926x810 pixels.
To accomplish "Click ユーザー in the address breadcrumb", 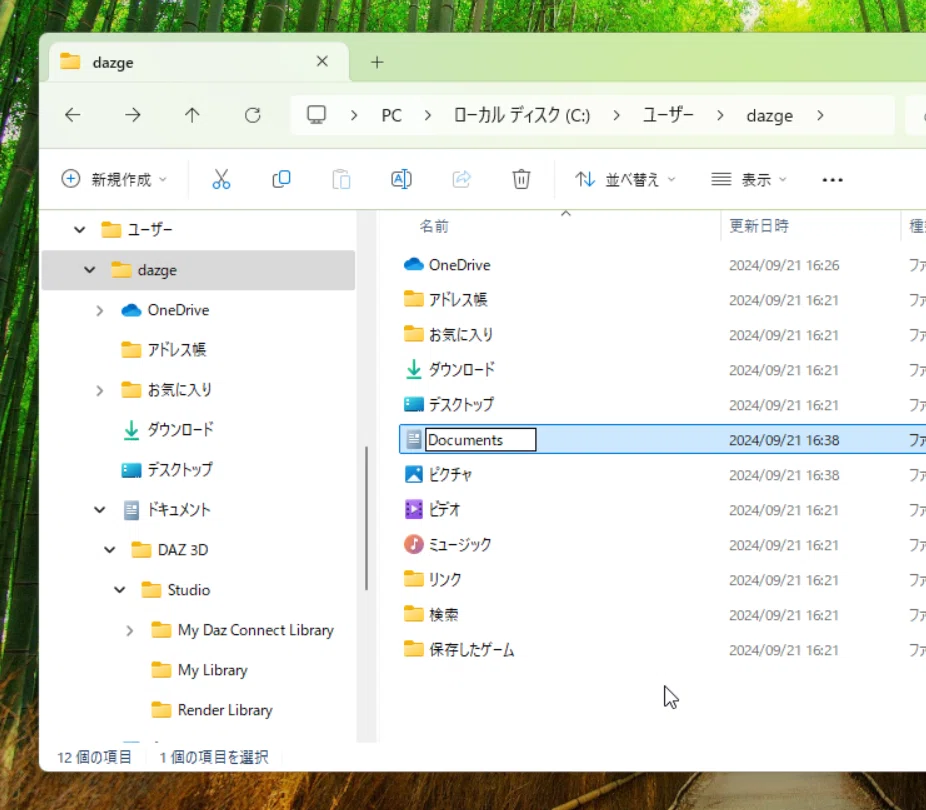I will pyautogui.click(x=668, y=115).
